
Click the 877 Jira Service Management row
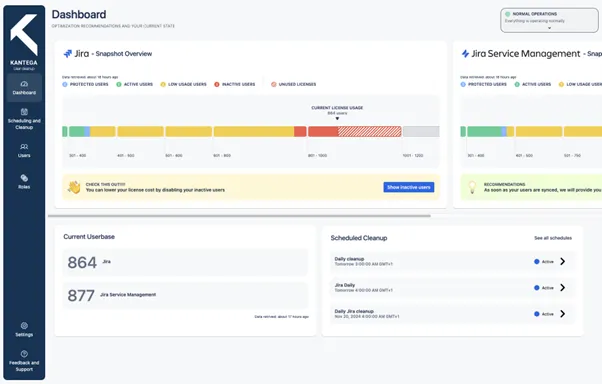(185, 295)
